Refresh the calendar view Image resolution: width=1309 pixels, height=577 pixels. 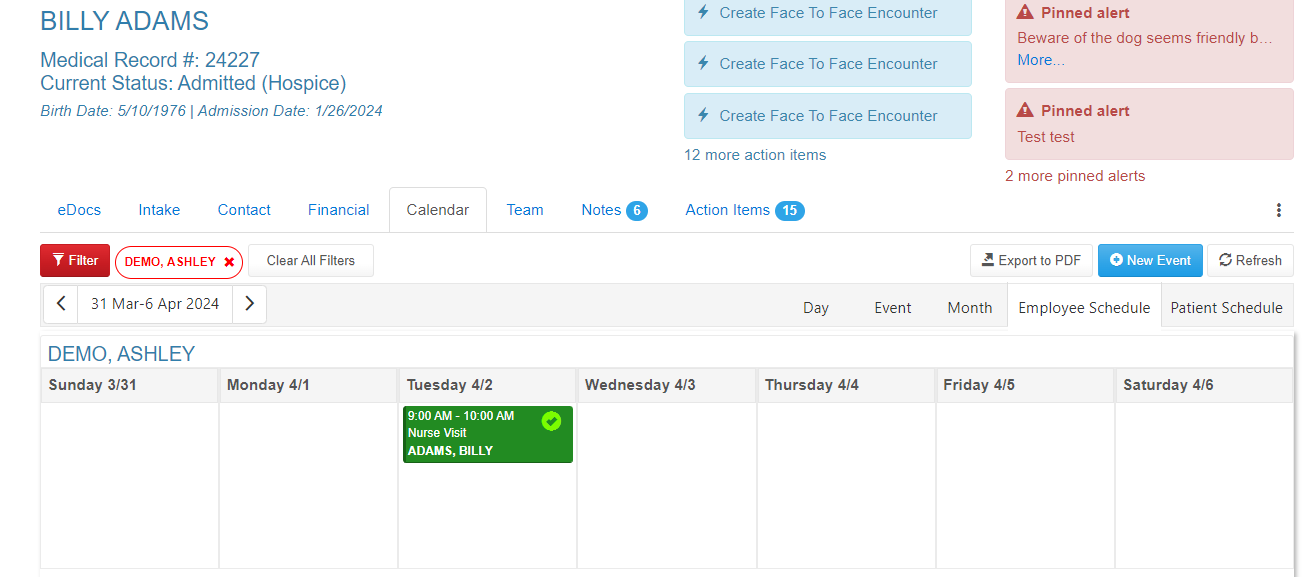tap(1250, 261)
